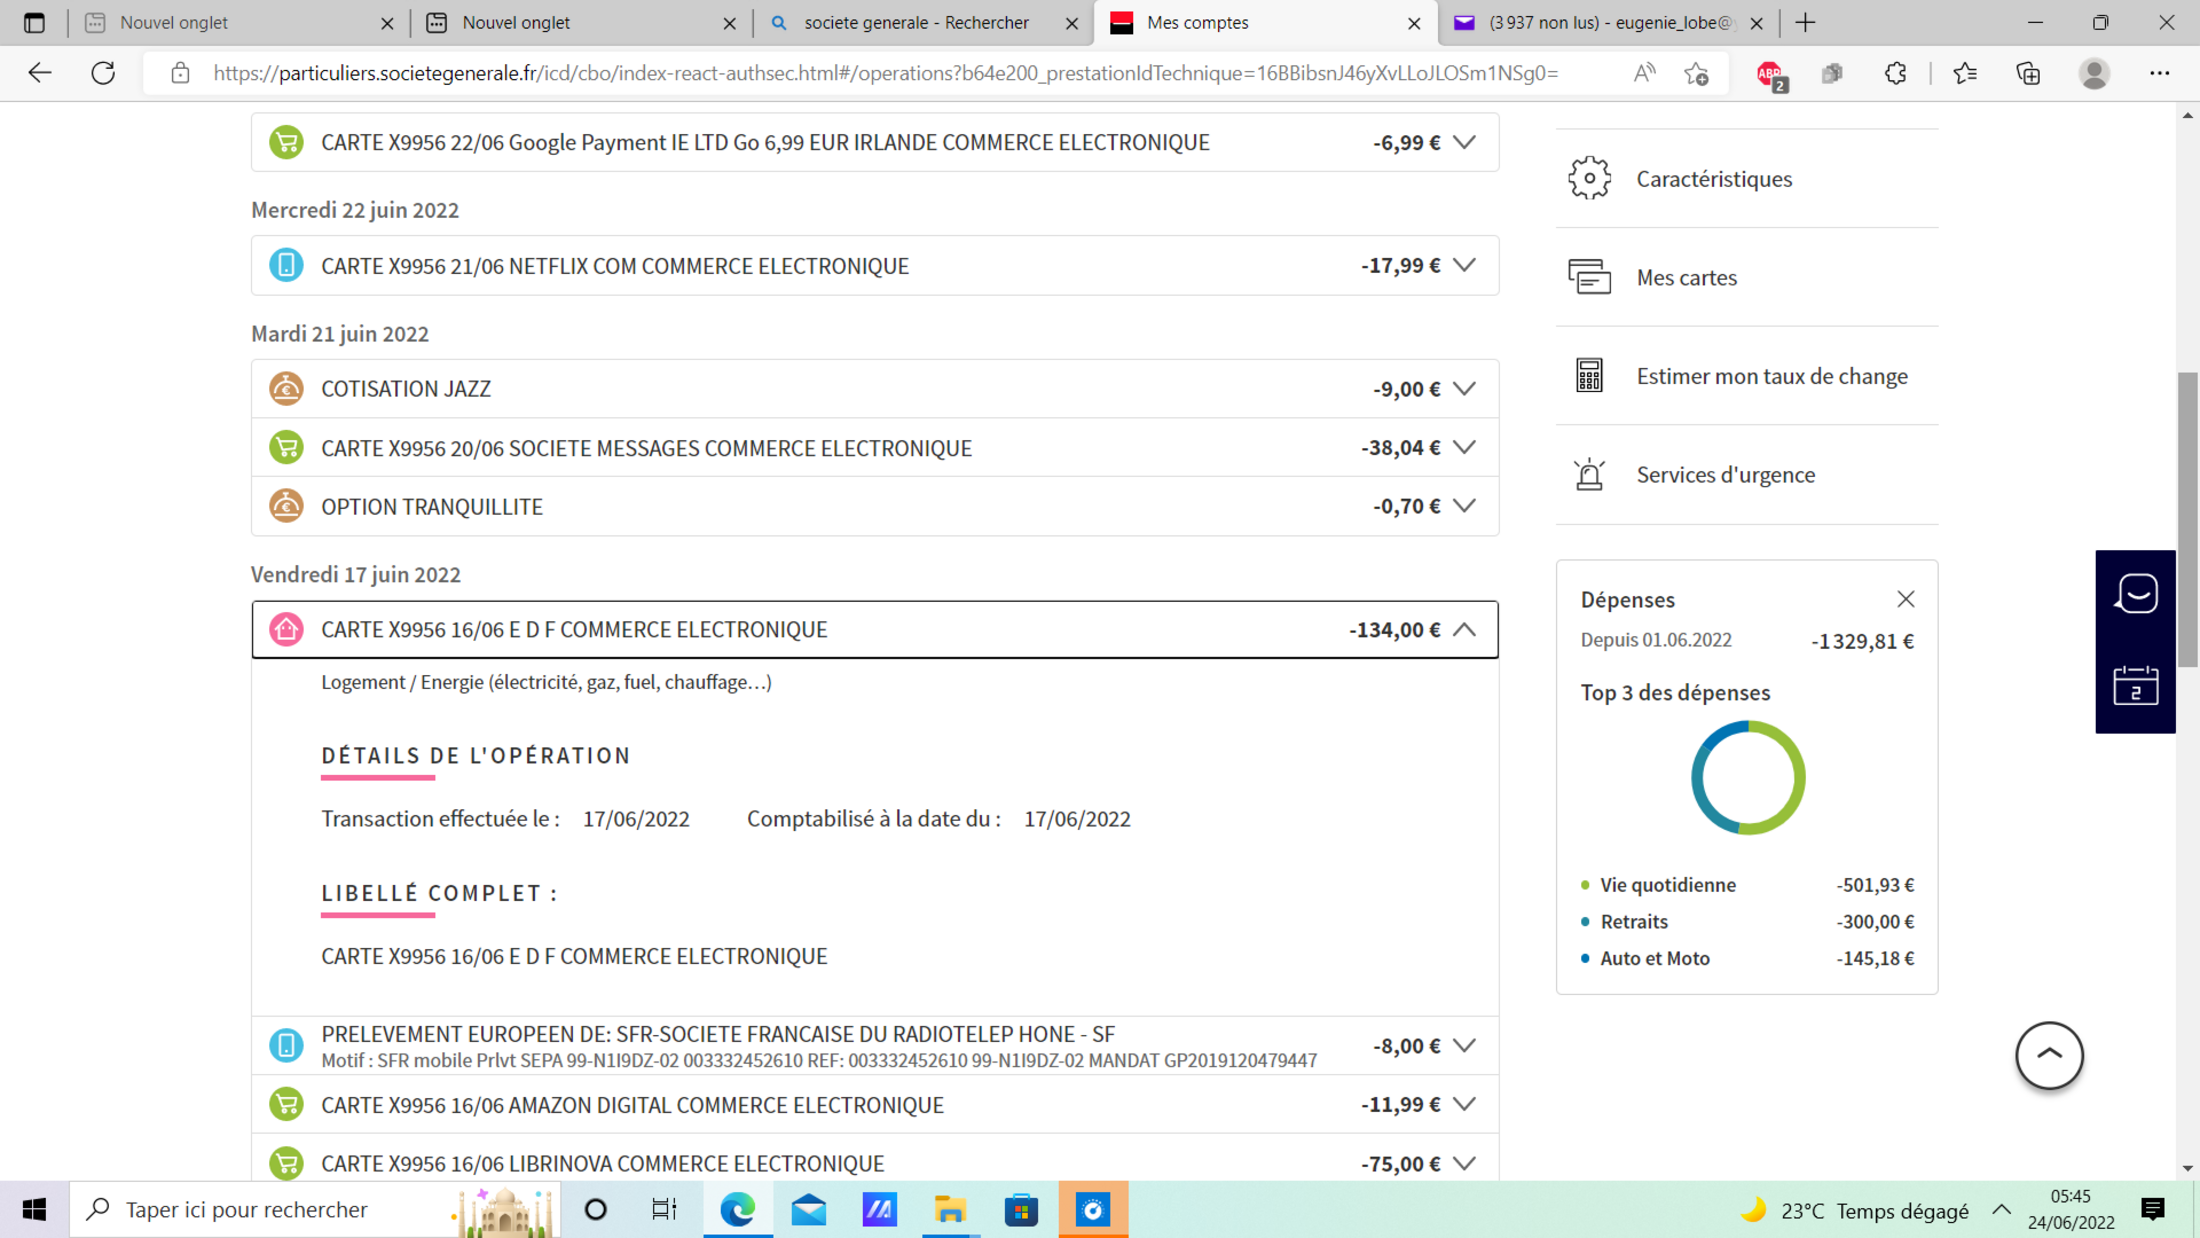The height and width of the screenshot is (1238, 2200).
Task: Open the browser extensions puzzle icon
Action: [x=1895, y=73]
